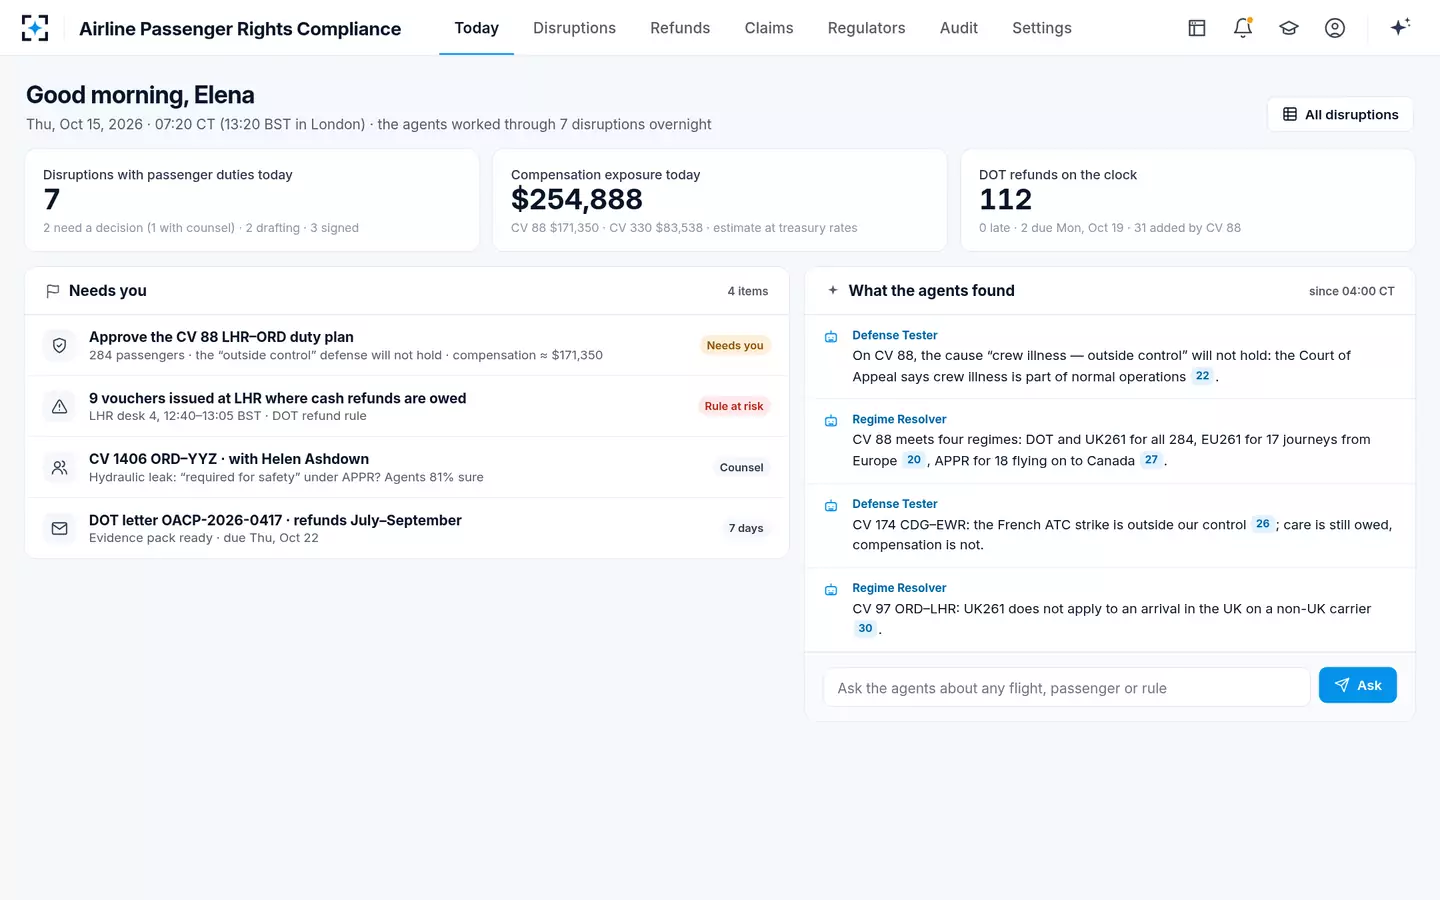The height and width of the screenshot is (900, 1440).
Task: Click agent icon beside CV 88 Defense Tester
Action: (x=831, y=337)
